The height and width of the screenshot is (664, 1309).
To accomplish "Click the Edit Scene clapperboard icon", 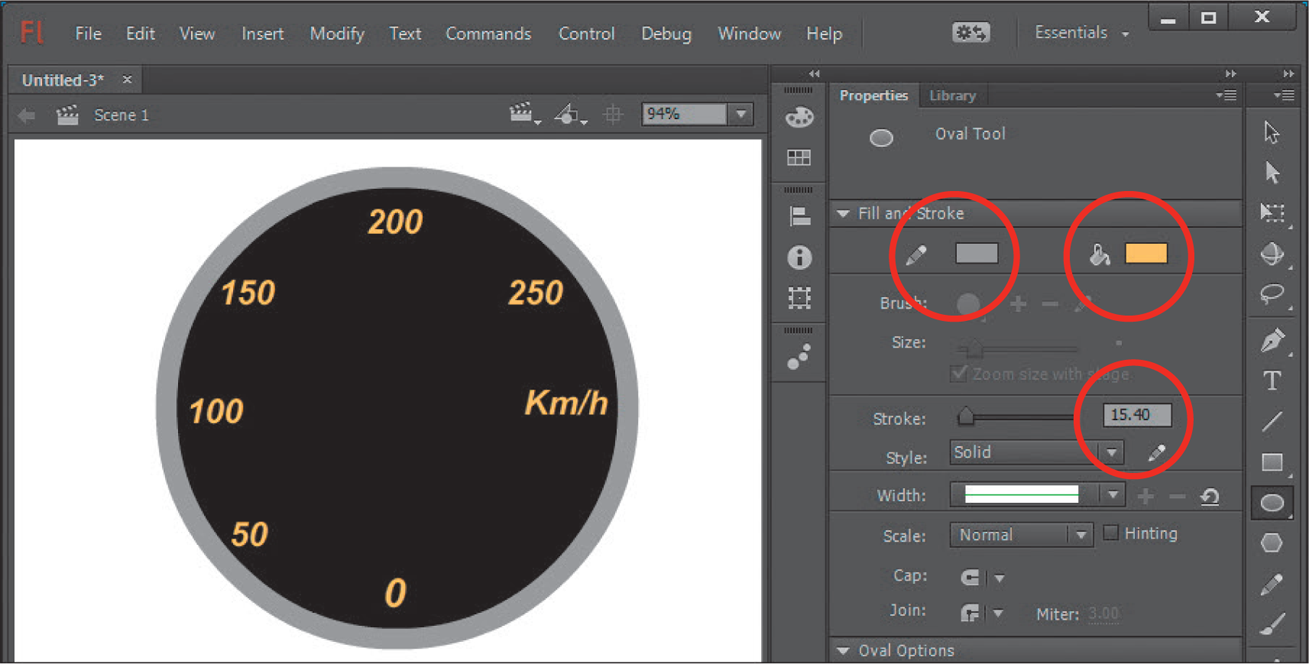I will 525,115.
